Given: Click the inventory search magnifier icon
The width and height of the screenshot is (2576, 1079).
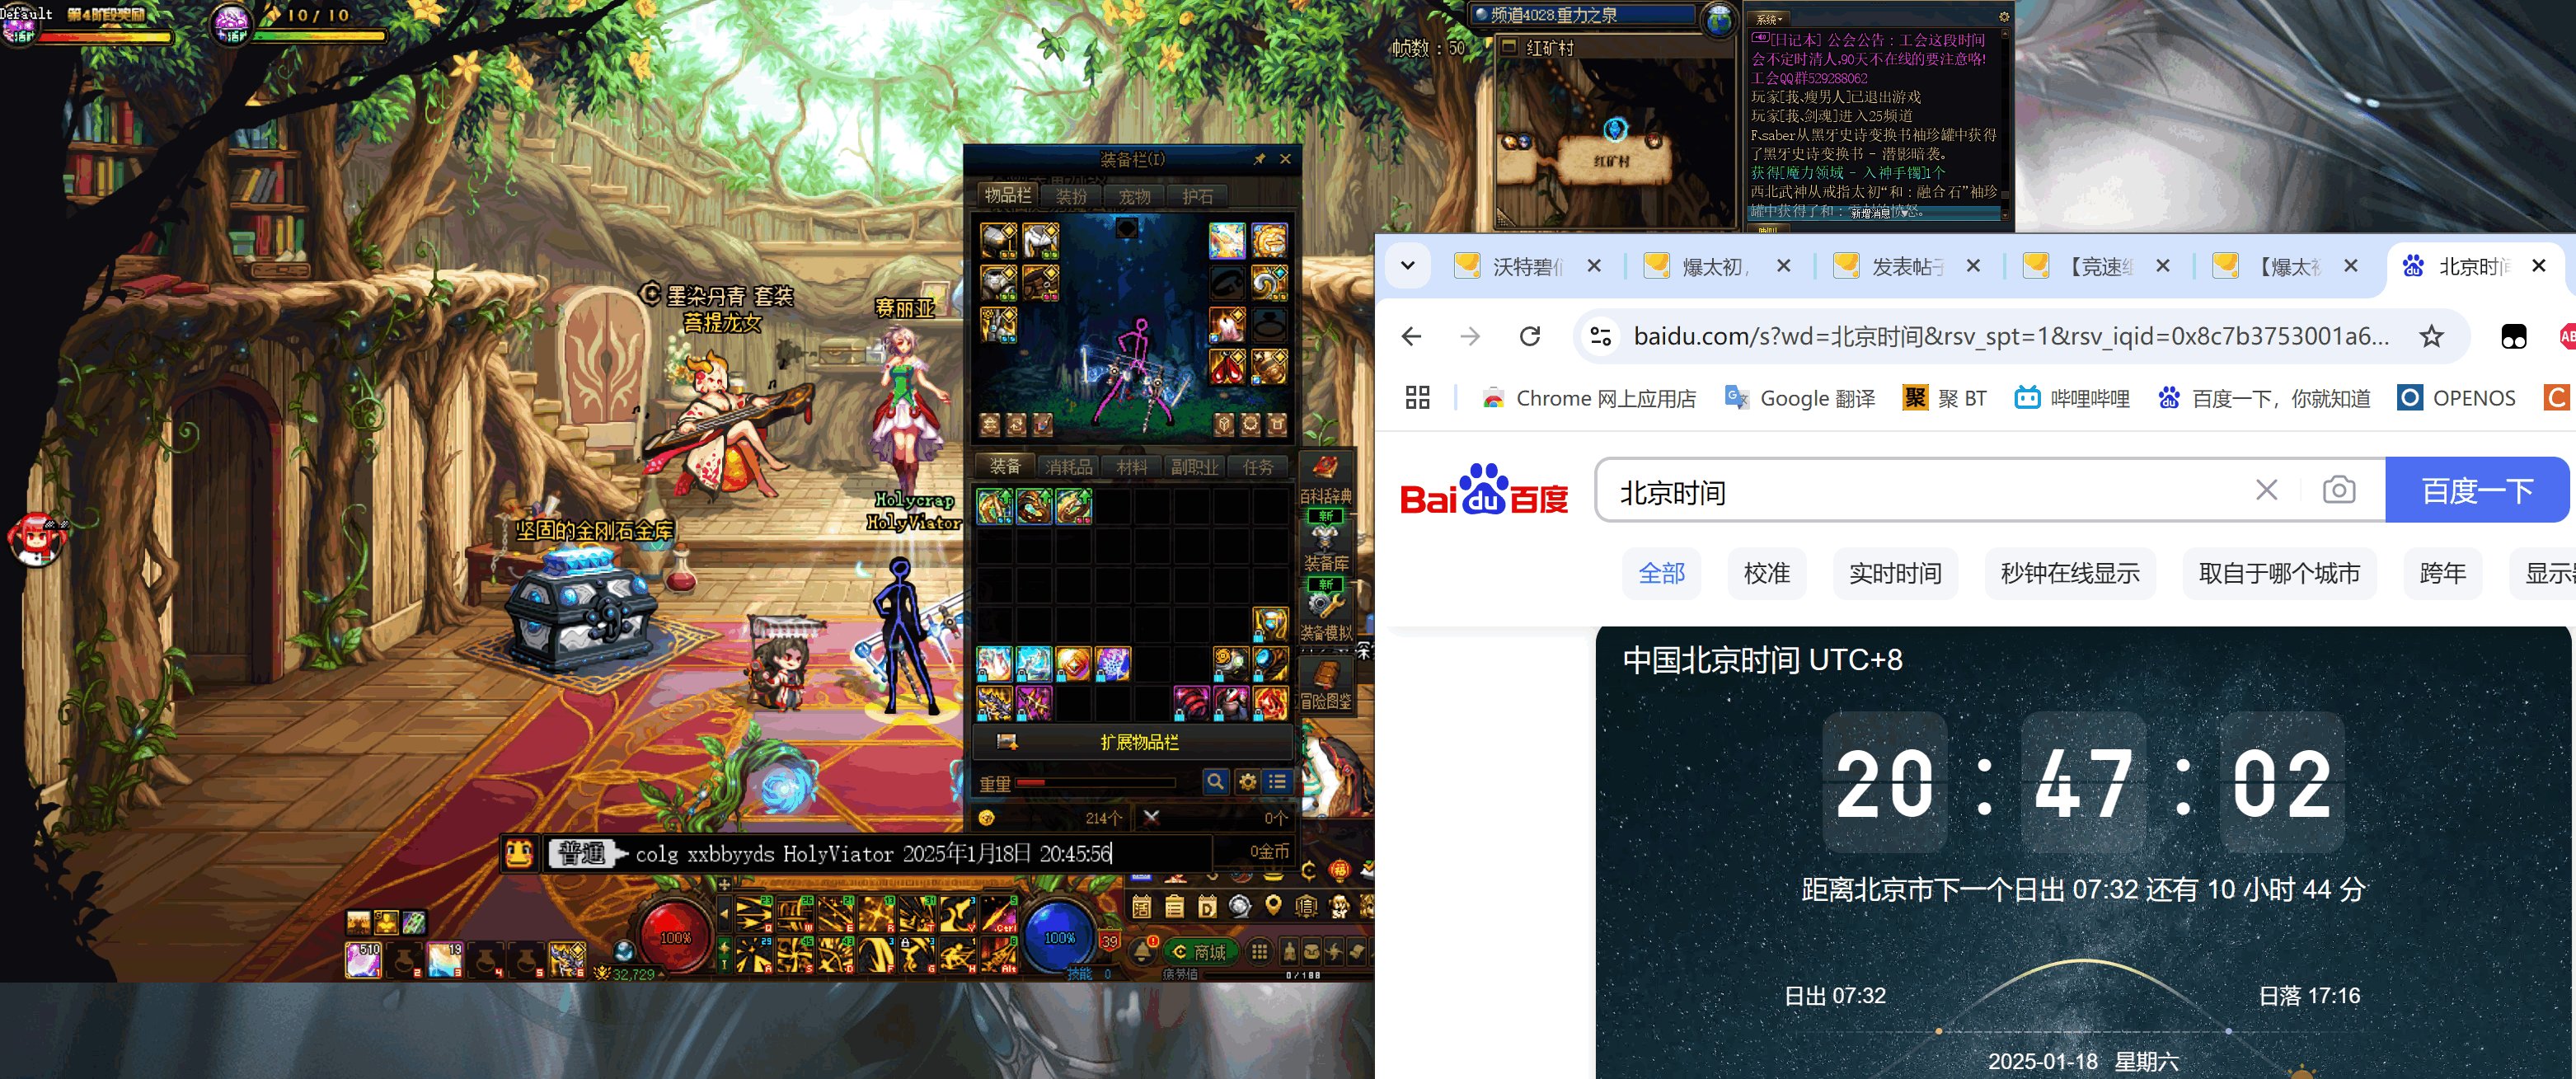Looking at the screenshot, I should pos(1215,781).
